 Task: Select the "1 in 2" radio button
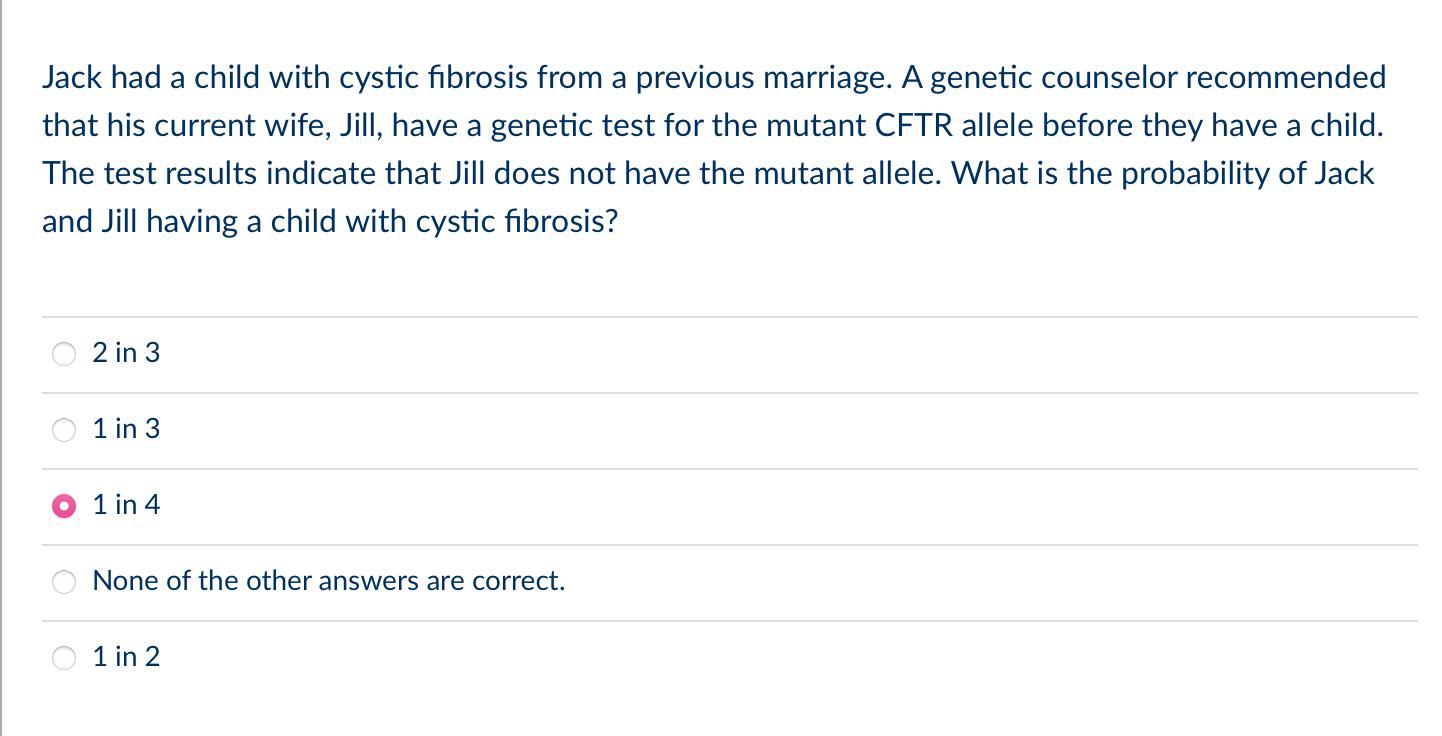pos(64,658)
